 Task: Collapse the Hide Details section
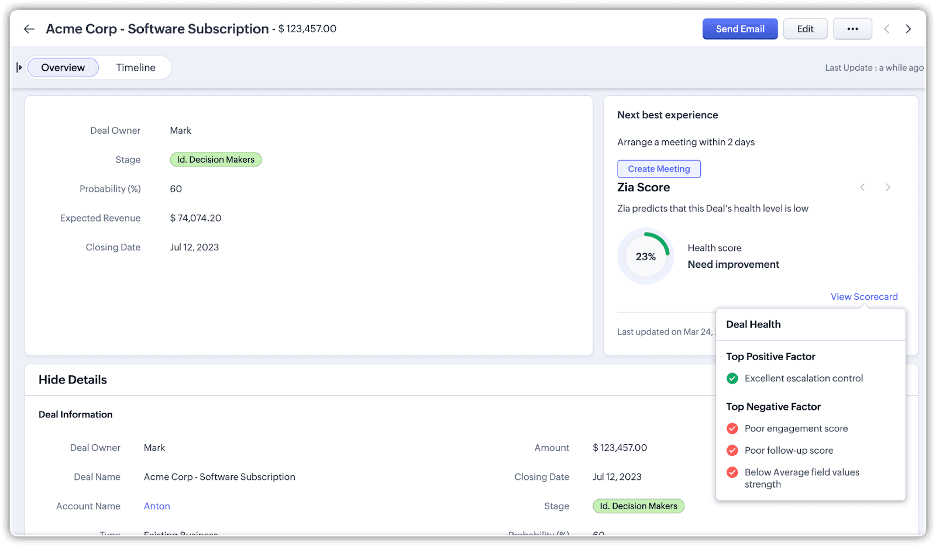(x=72, y=380)
